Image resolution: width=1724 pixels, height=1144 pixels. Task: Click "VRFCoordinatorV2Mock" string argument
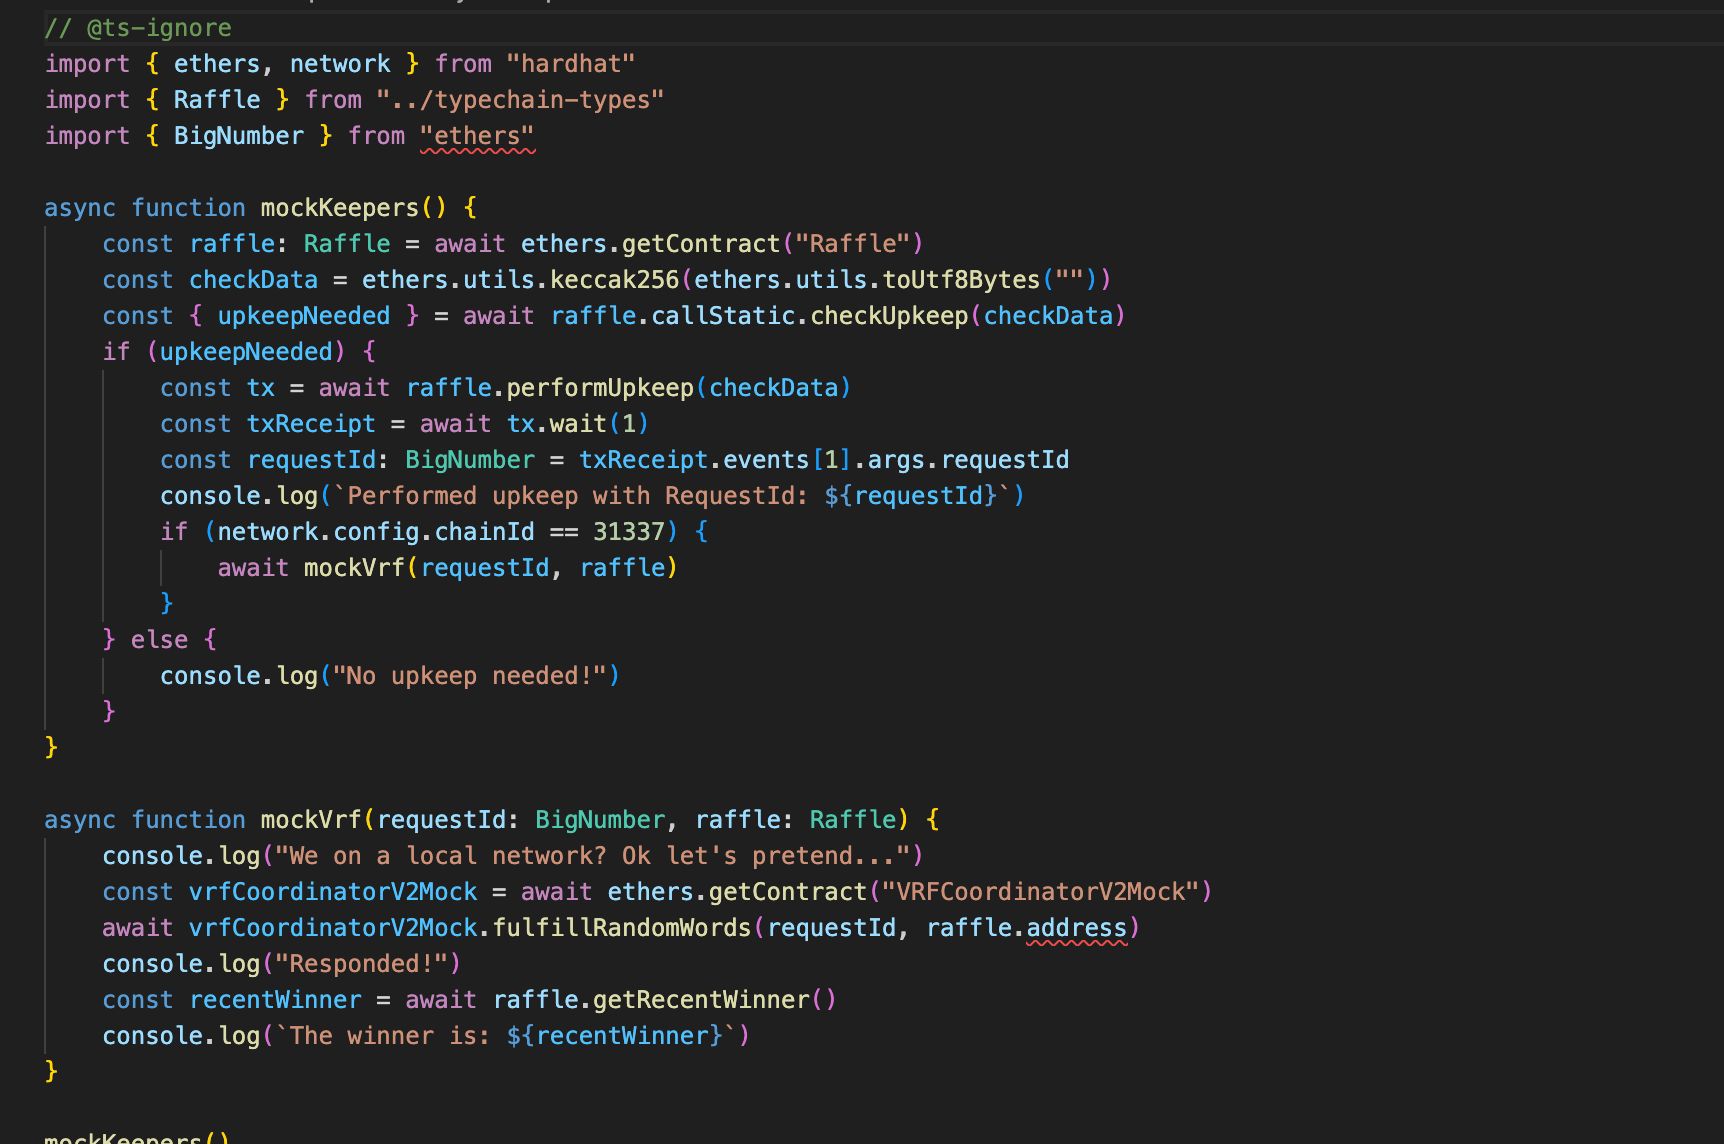pyautogui.click(x=1040, y=892)
